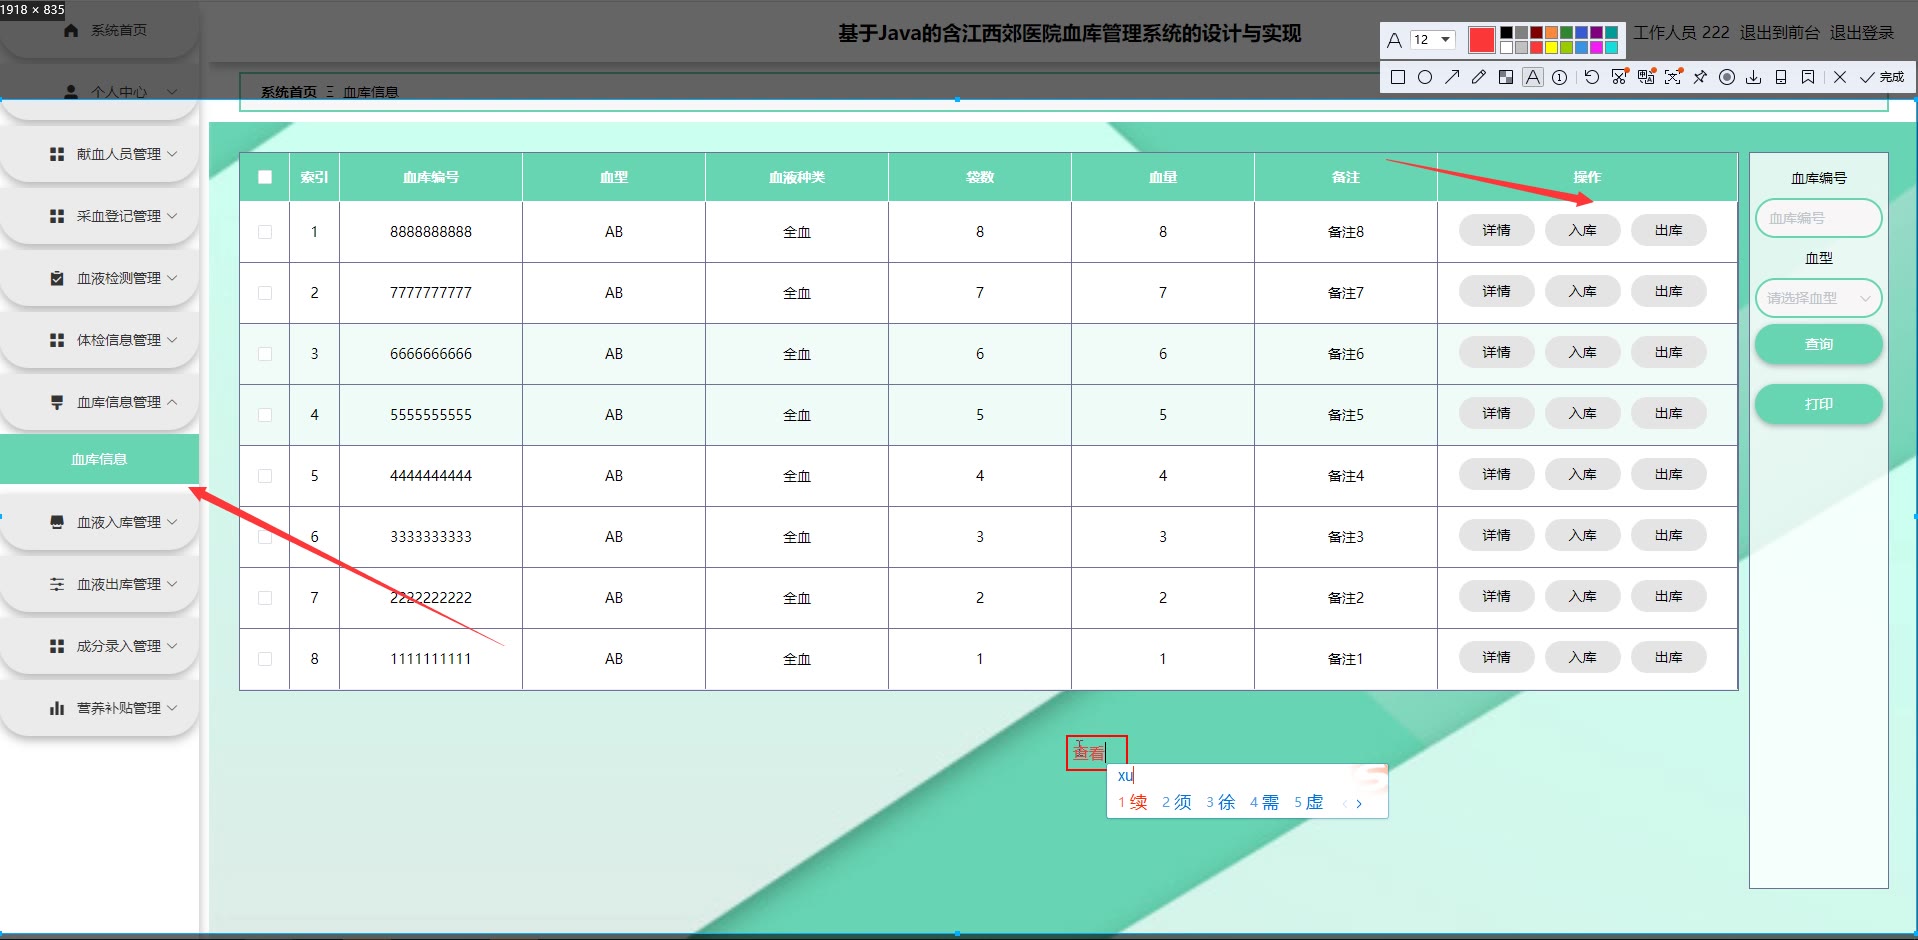The image size is (1918, 940).
Task: Pick the black color swatch
Action: point(1506,33)
